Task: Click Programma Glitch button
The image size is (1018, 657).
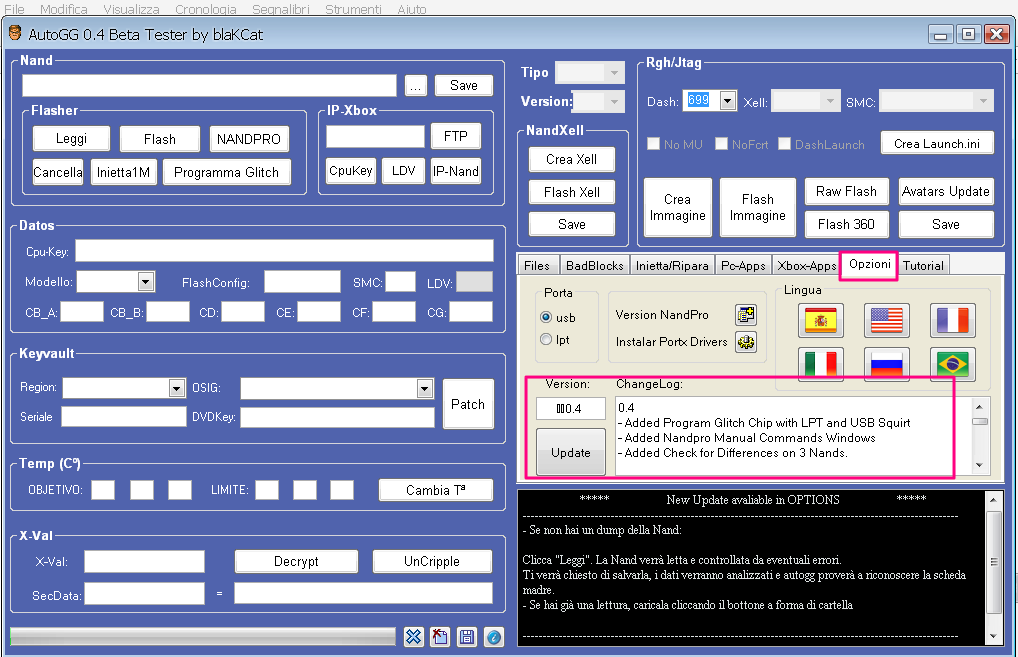Action: point(226,172)
